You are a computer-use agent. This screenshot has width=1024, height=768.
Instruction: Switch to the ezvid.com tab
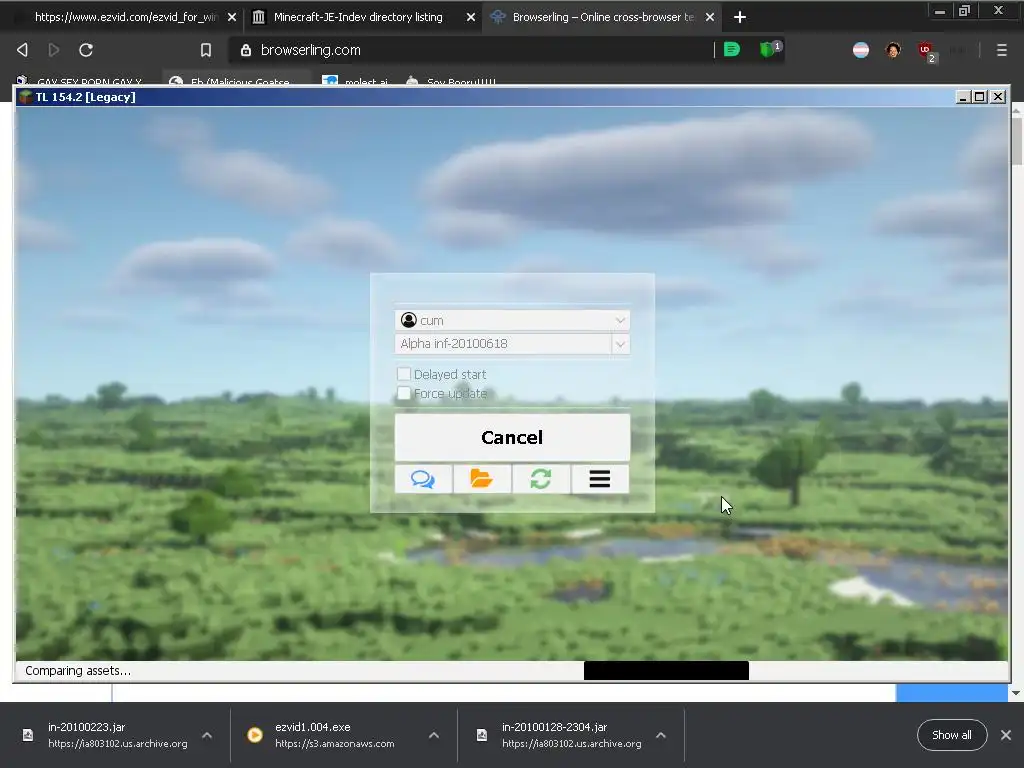tap(121, 17)
